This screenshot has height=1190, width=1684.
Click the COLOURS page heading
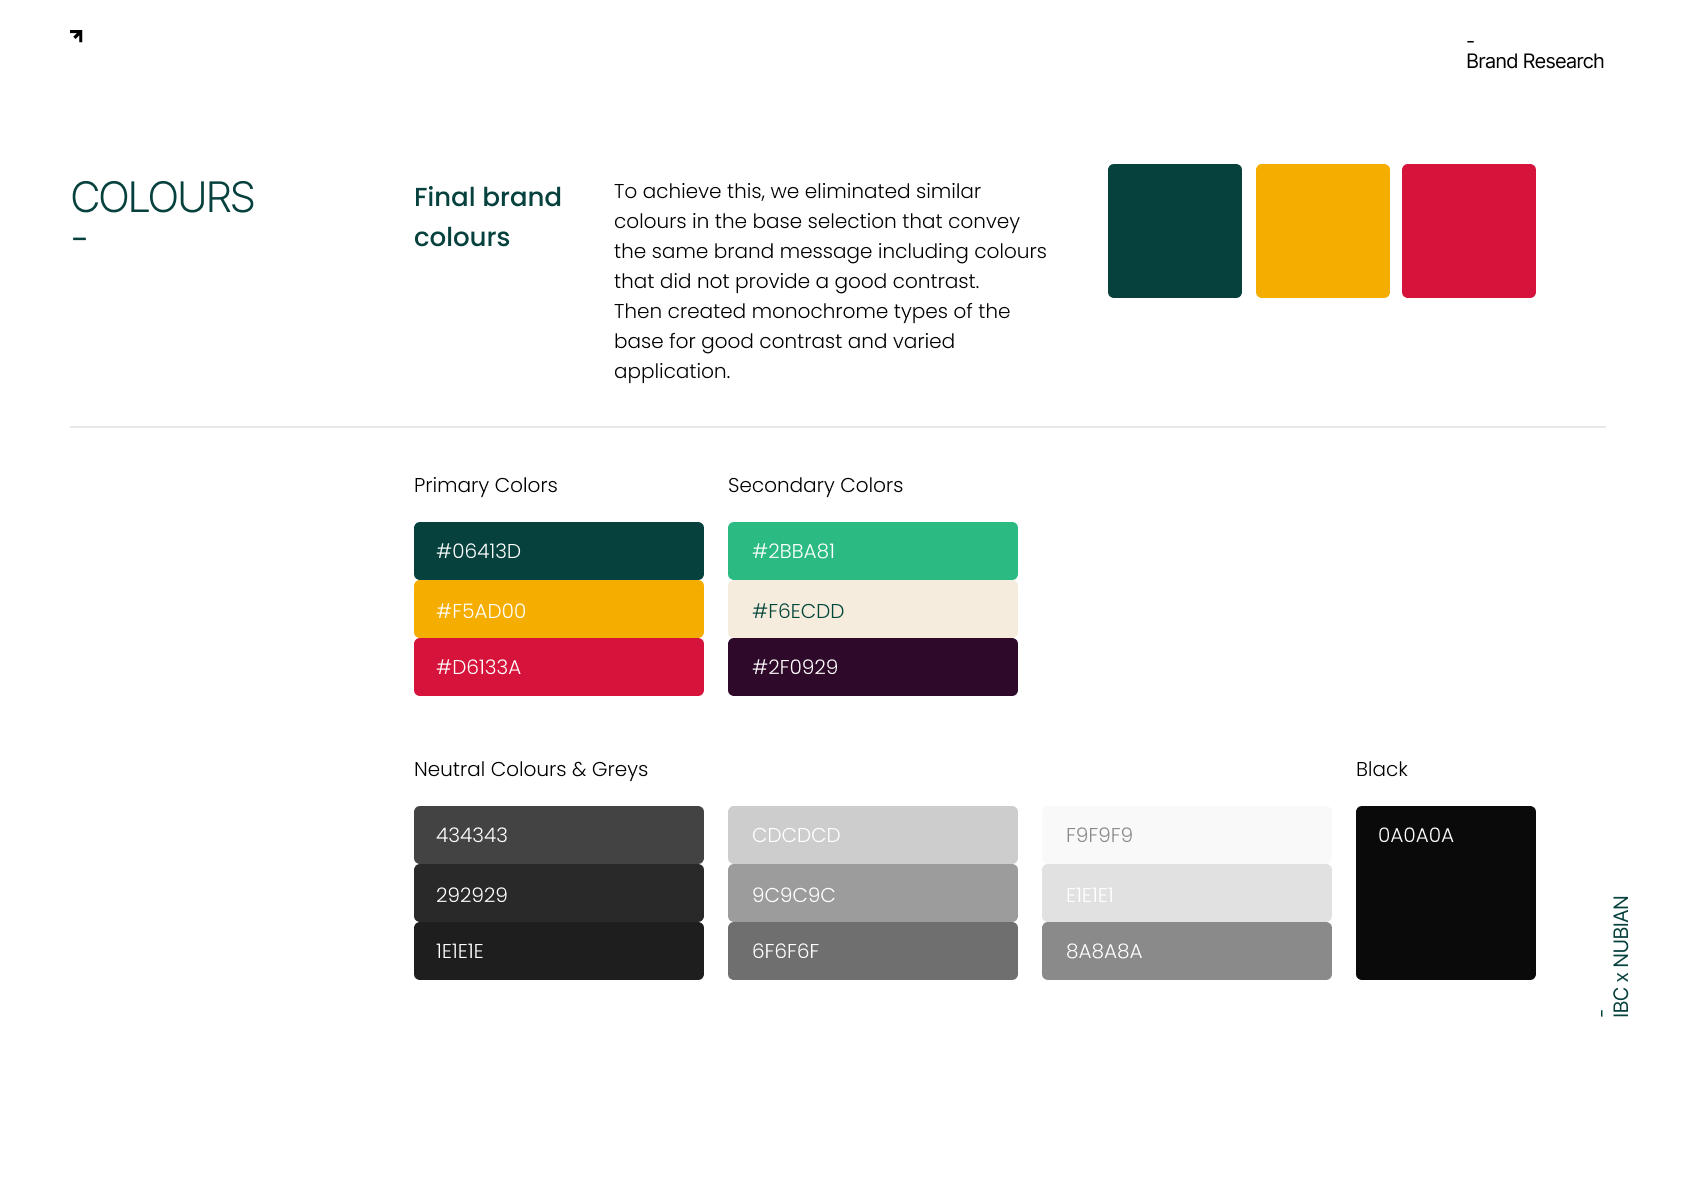(x=163, y=198)
